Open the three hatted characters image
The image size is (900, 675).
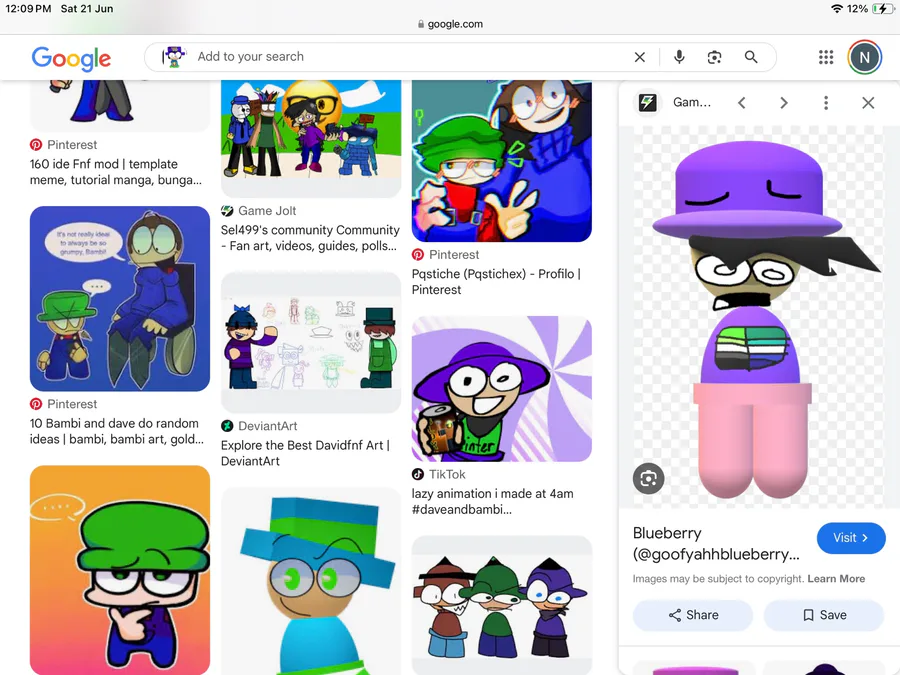click(502, 605)
